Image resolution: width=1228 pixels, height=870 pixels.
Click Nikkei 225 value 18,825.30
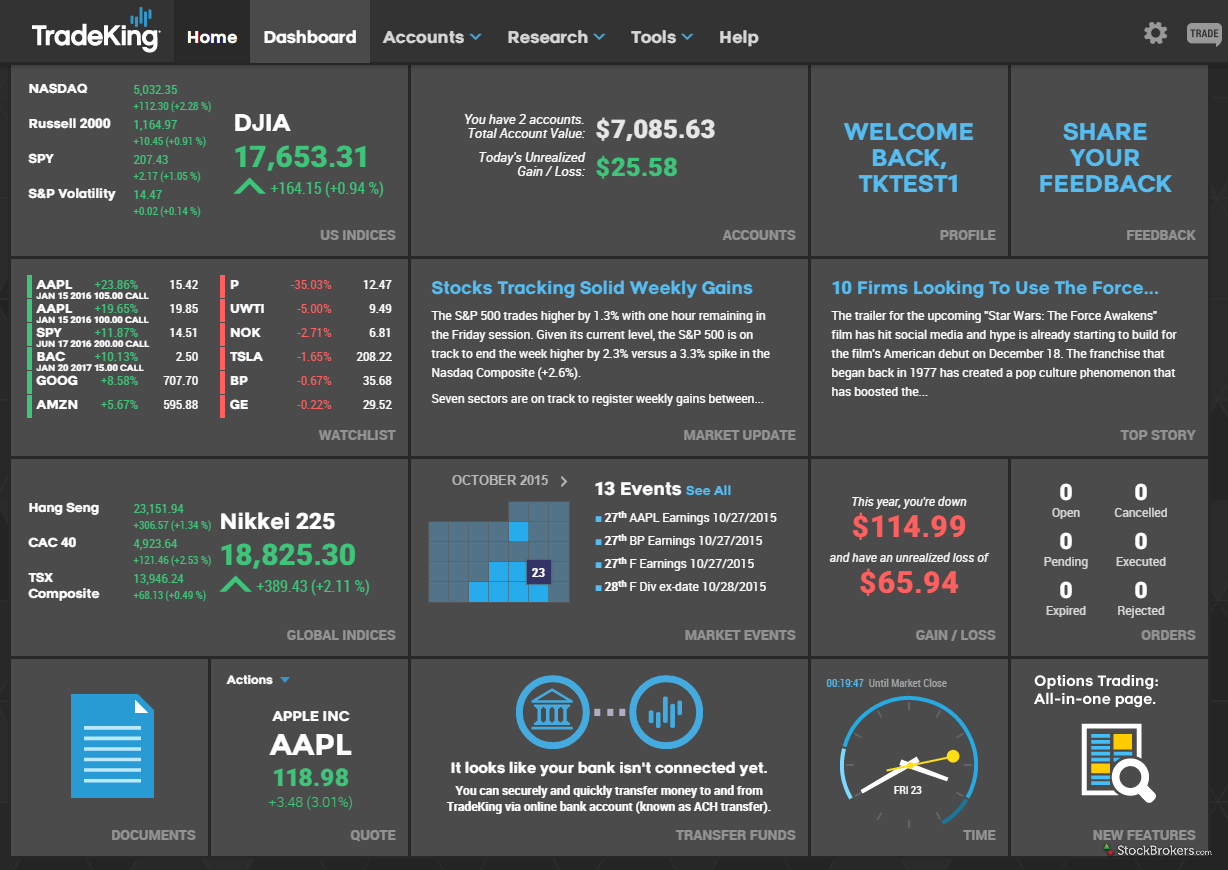[288, 556]
